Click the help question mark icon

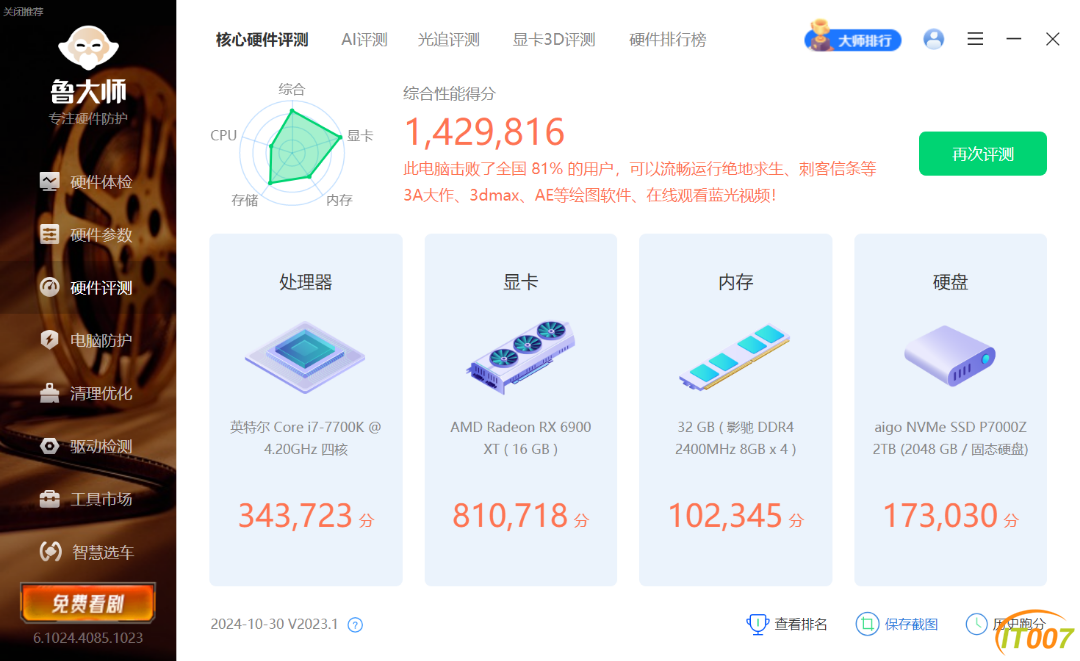[x=355, y=625]
